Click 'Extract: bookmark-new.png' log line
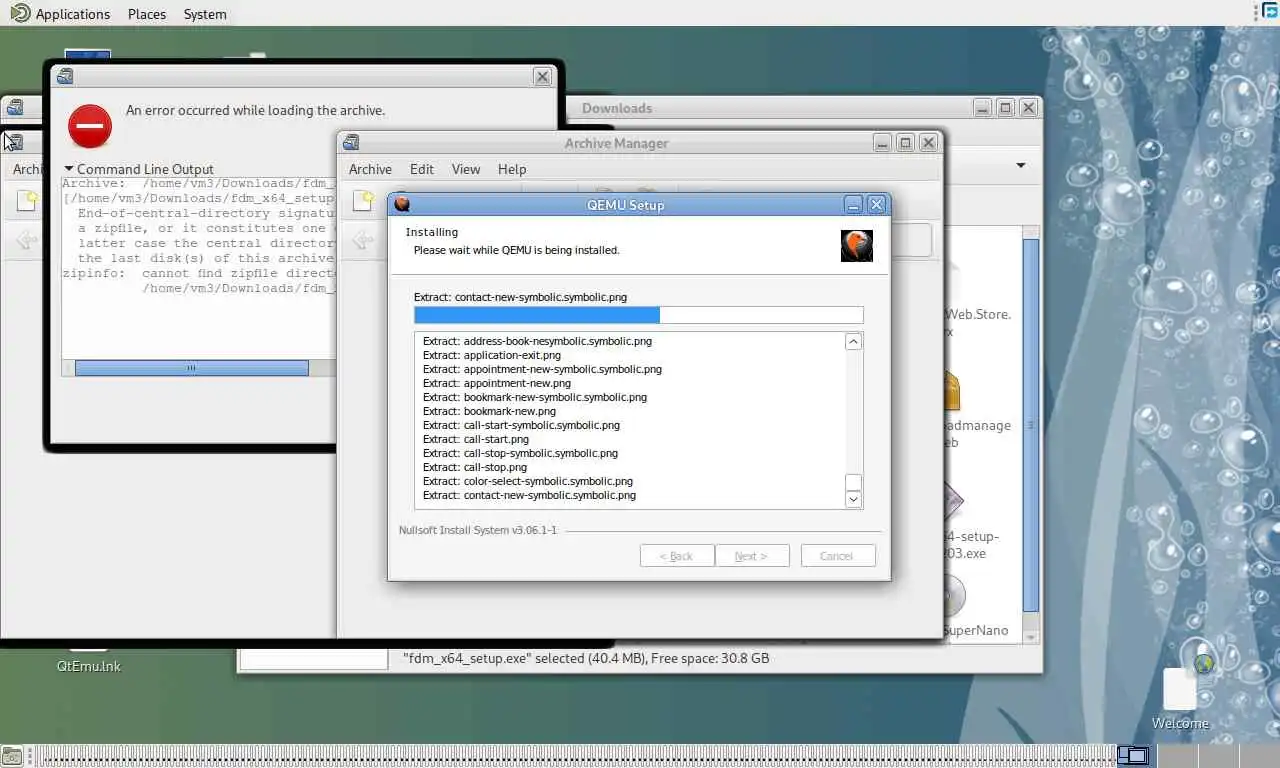Viewport: 1280px width, 768px height. (x=489, y=411)
